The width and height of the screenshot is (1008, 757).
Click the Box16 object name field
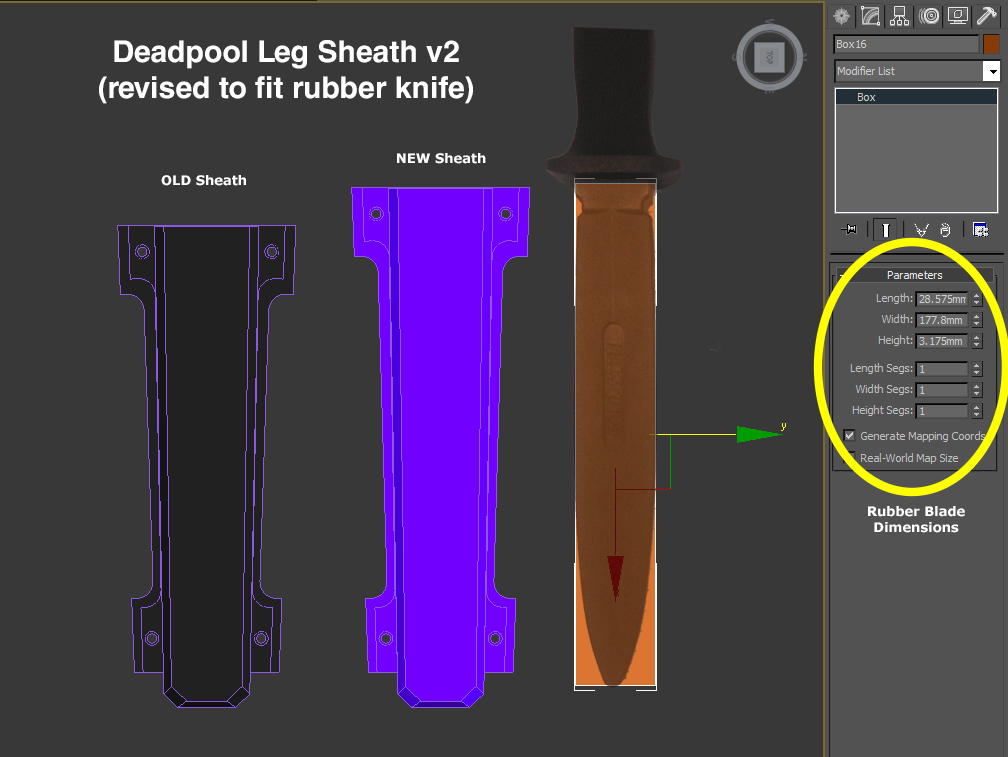(906, 44)
